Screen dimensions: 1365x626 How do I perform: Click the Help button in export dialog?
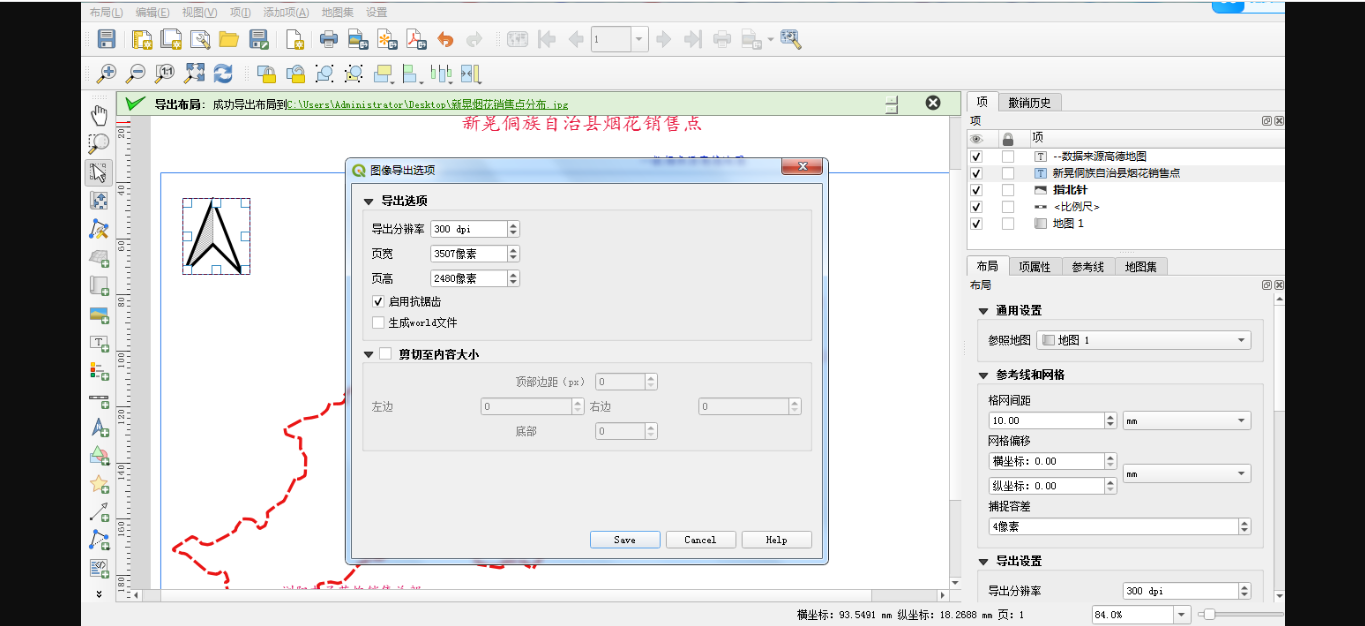pyautogui.click(x=776, y=540)
